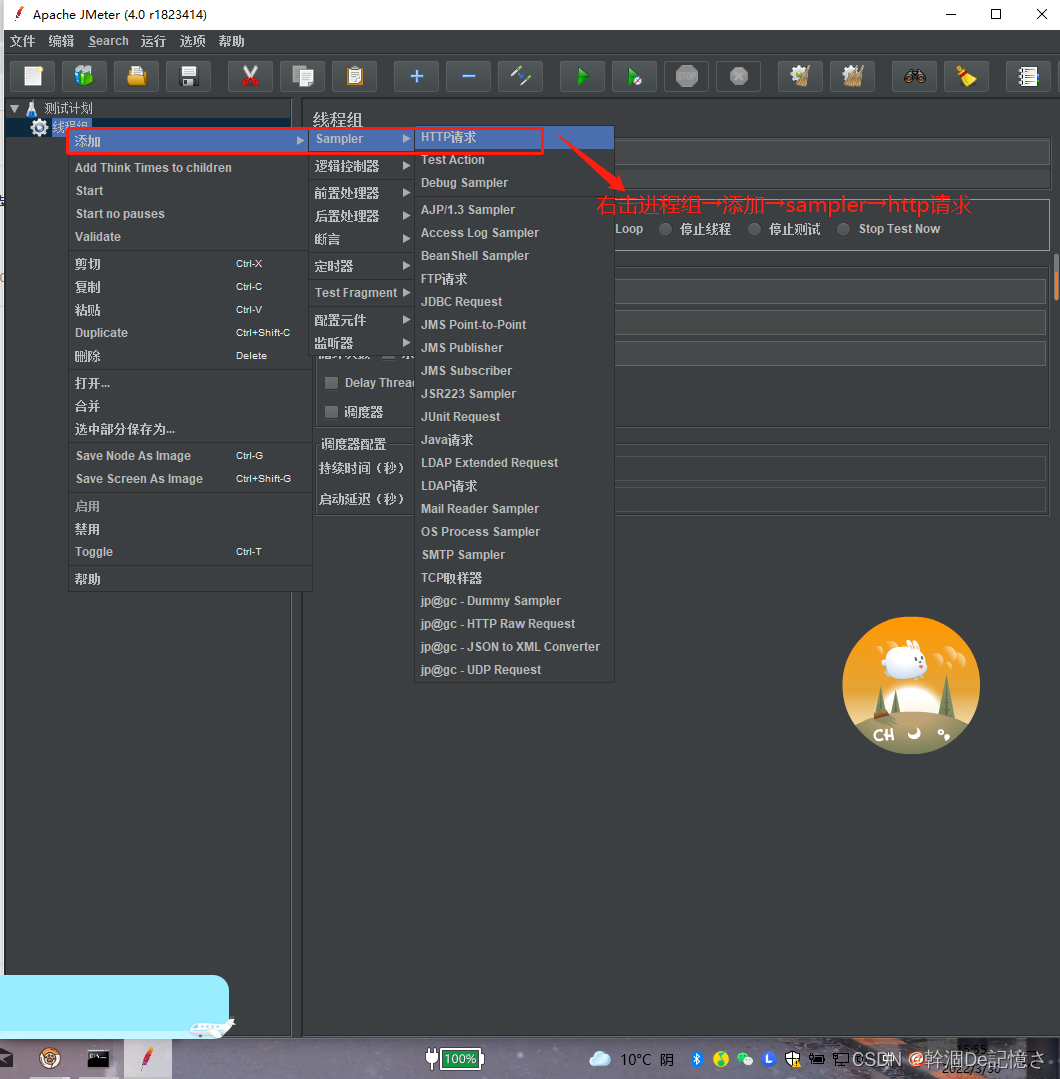Click the Shutdown toolbar icon
Viewport: 1060px width, 1079px height.
point(739,76)
